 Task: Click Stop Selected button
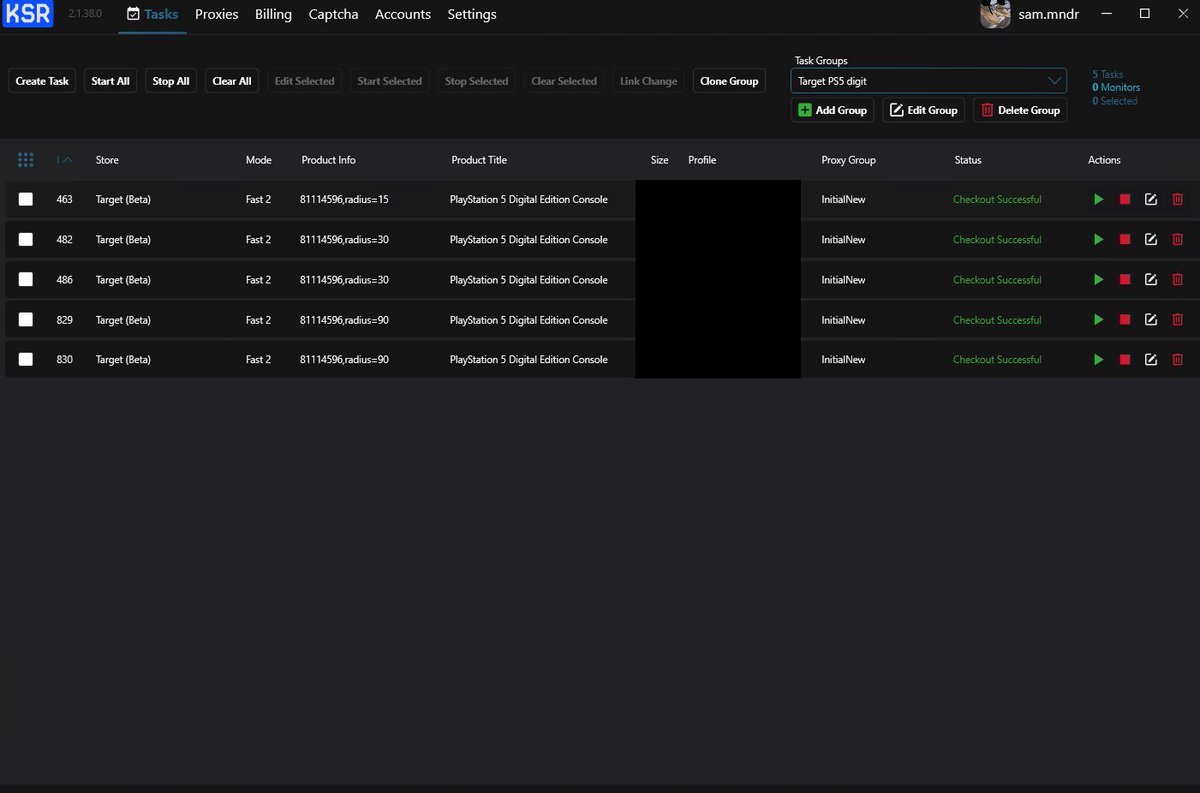tap(476, 81)
